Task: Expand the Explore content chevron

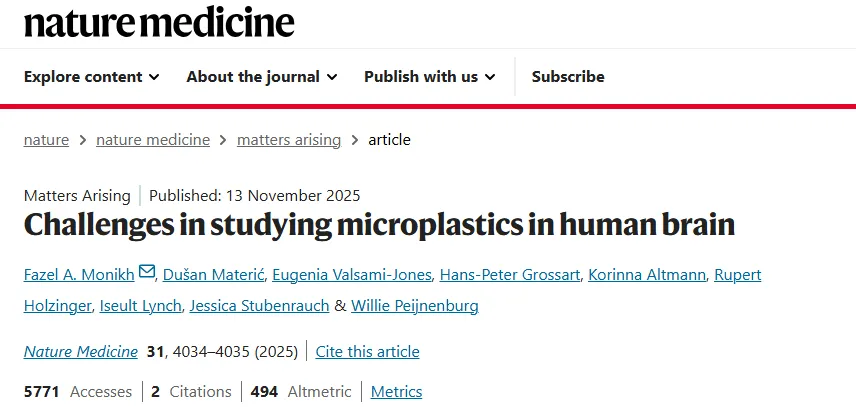Action: point(154,77)
